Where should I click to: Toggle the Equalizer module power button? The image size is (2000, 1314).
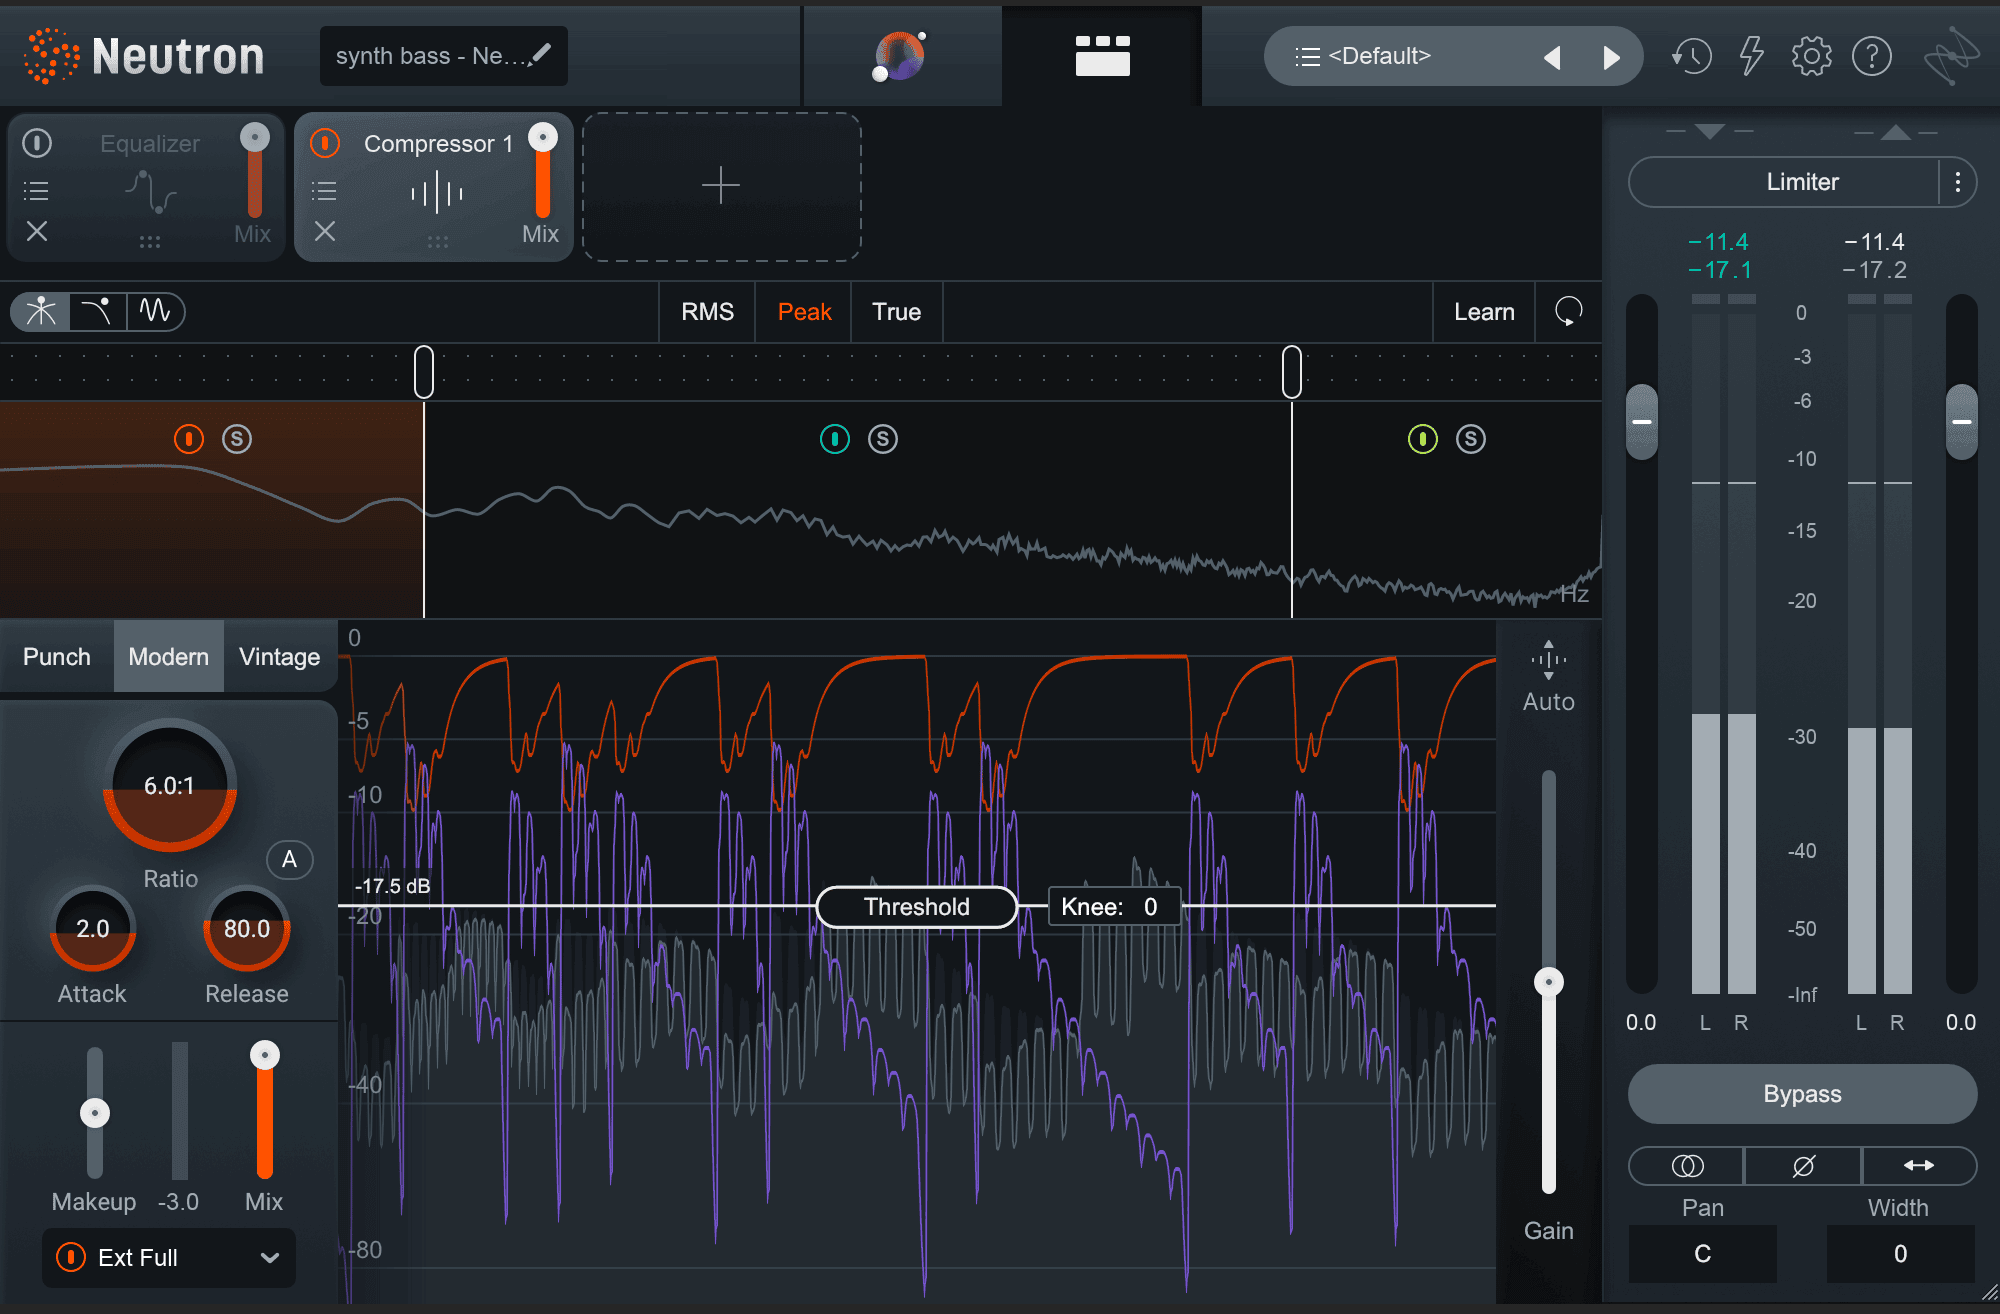coord(37,143)
